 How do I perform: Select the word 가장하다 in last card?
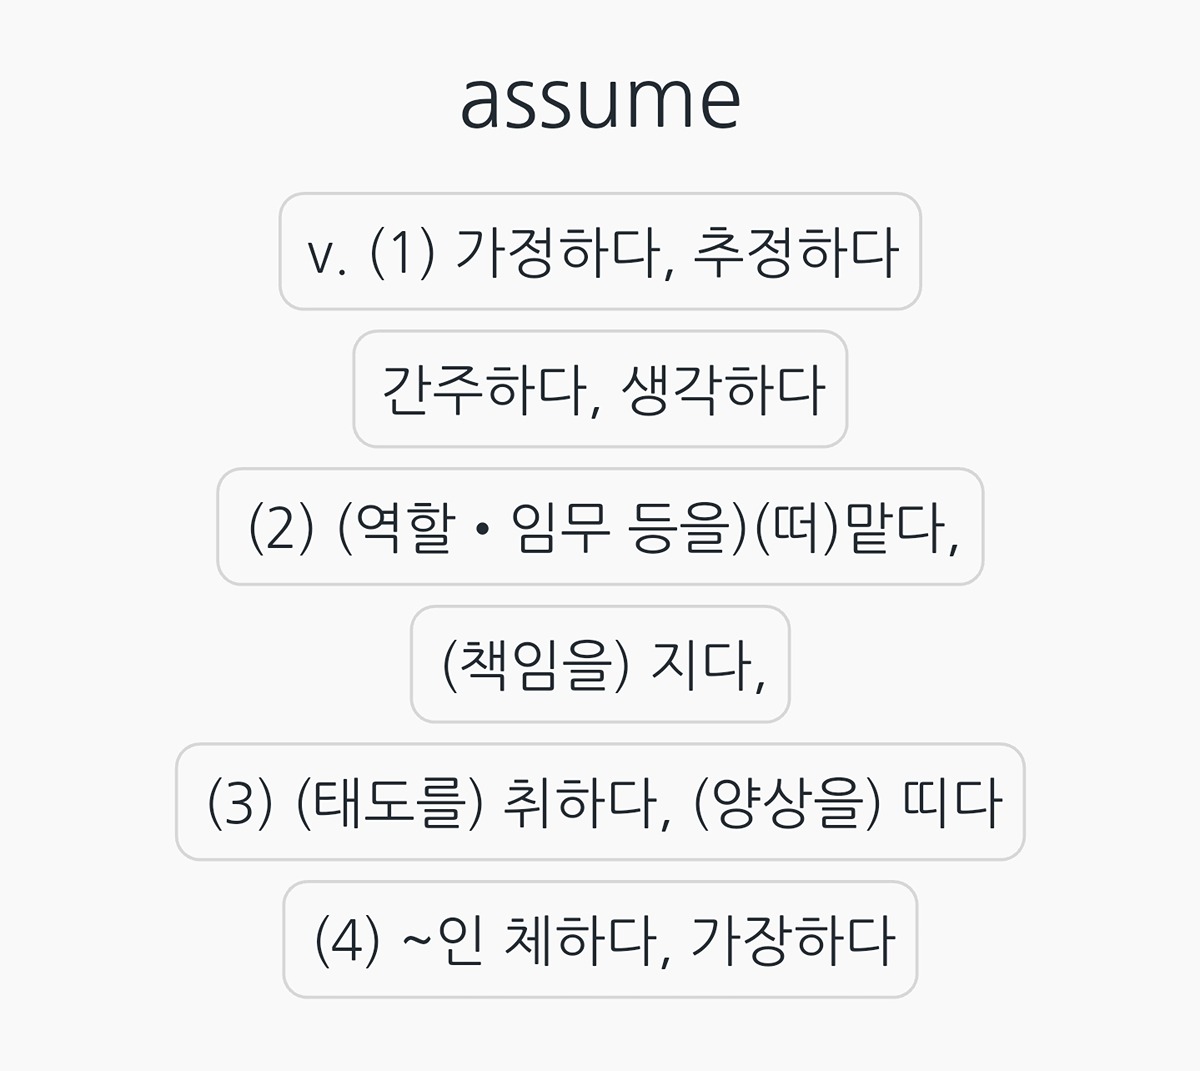(792, 941)
